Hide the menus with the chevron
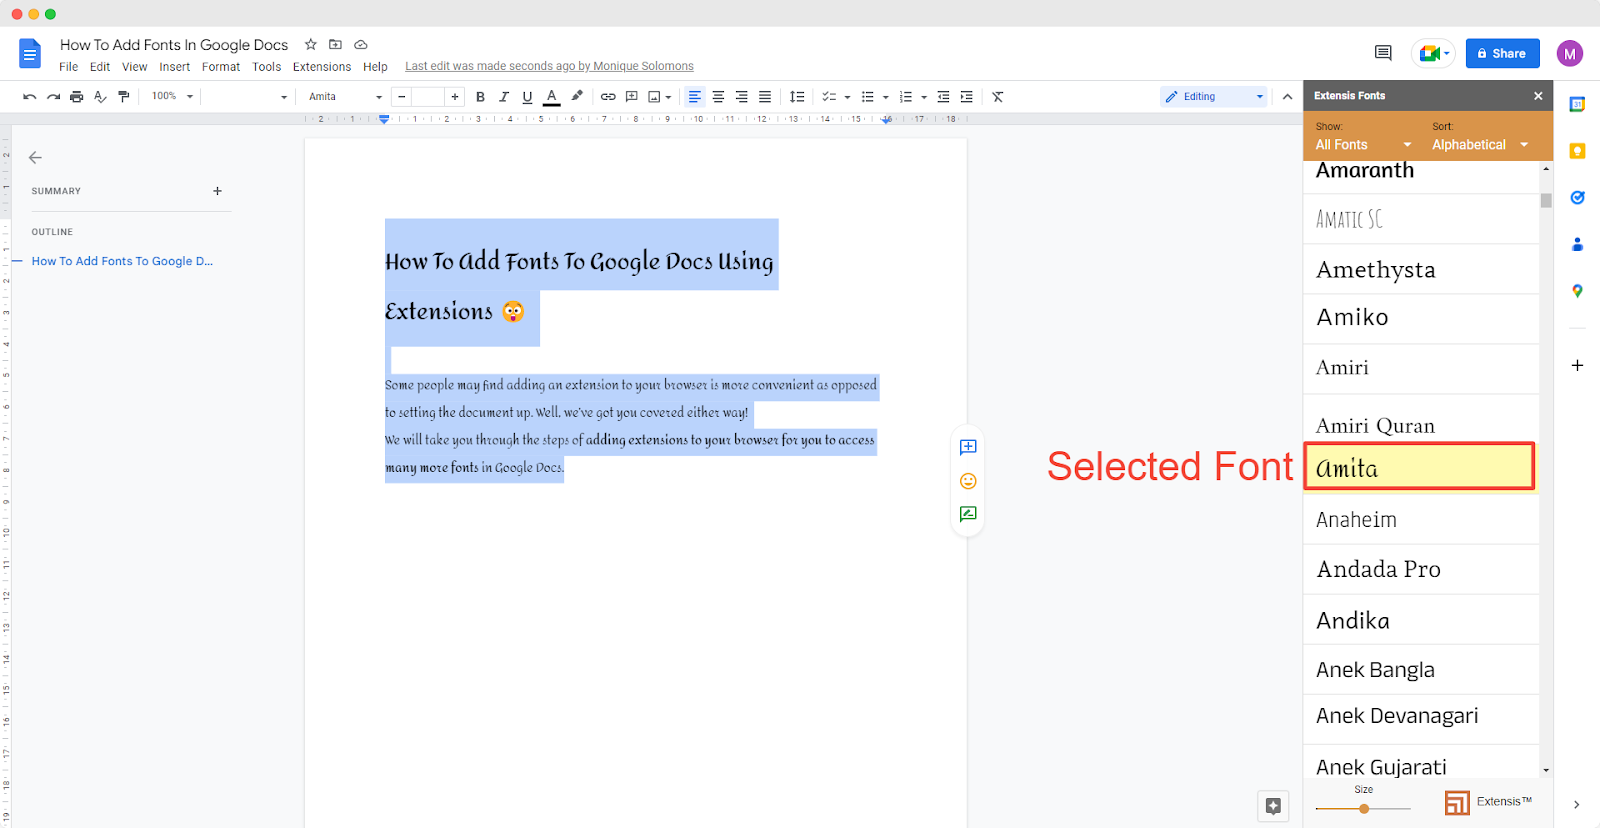Image resolution: width=1600 pixels, height=828 pixels. 1287,97
